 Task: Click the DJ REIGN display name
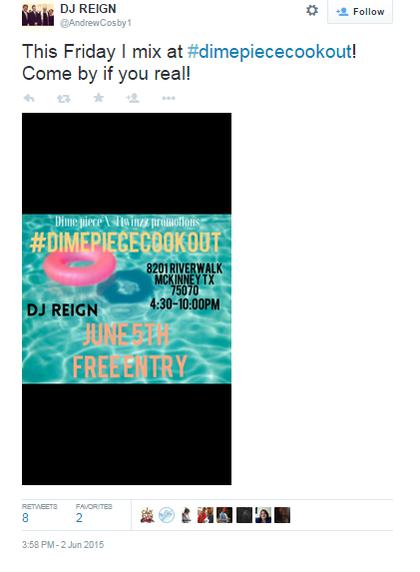point(88,9)
